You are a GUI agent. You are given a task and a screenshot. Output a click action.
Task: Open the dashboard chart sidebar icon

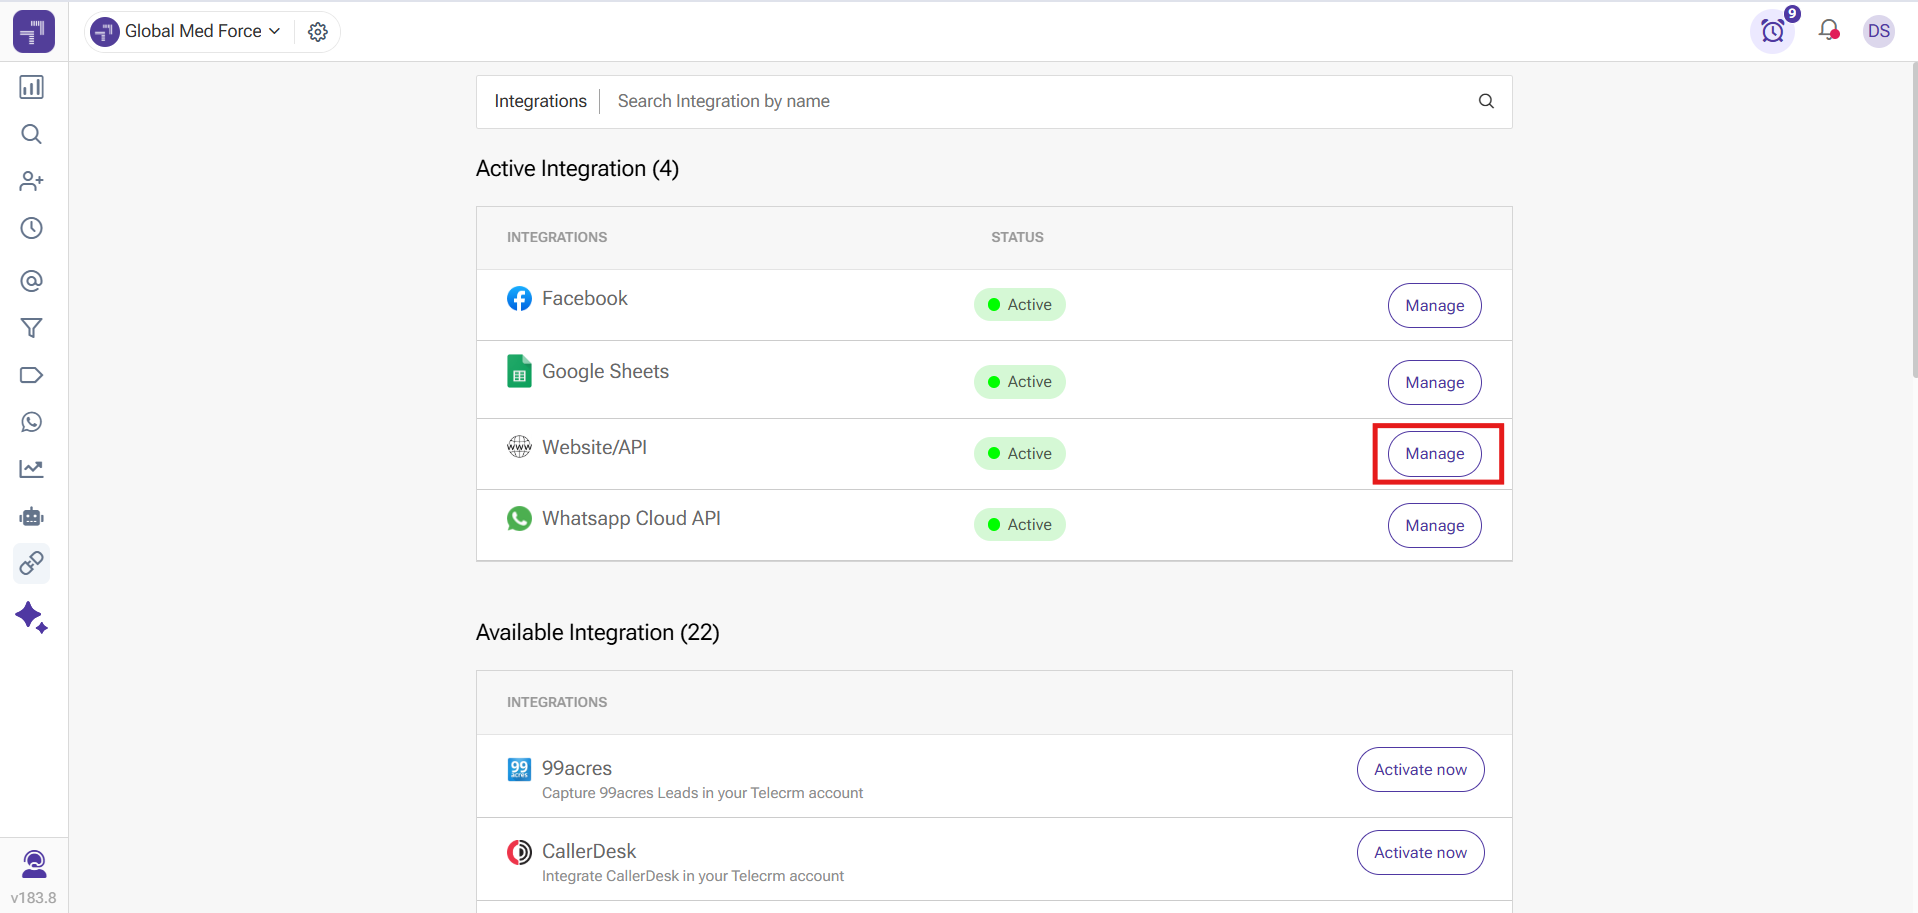[x=32, y=87]
